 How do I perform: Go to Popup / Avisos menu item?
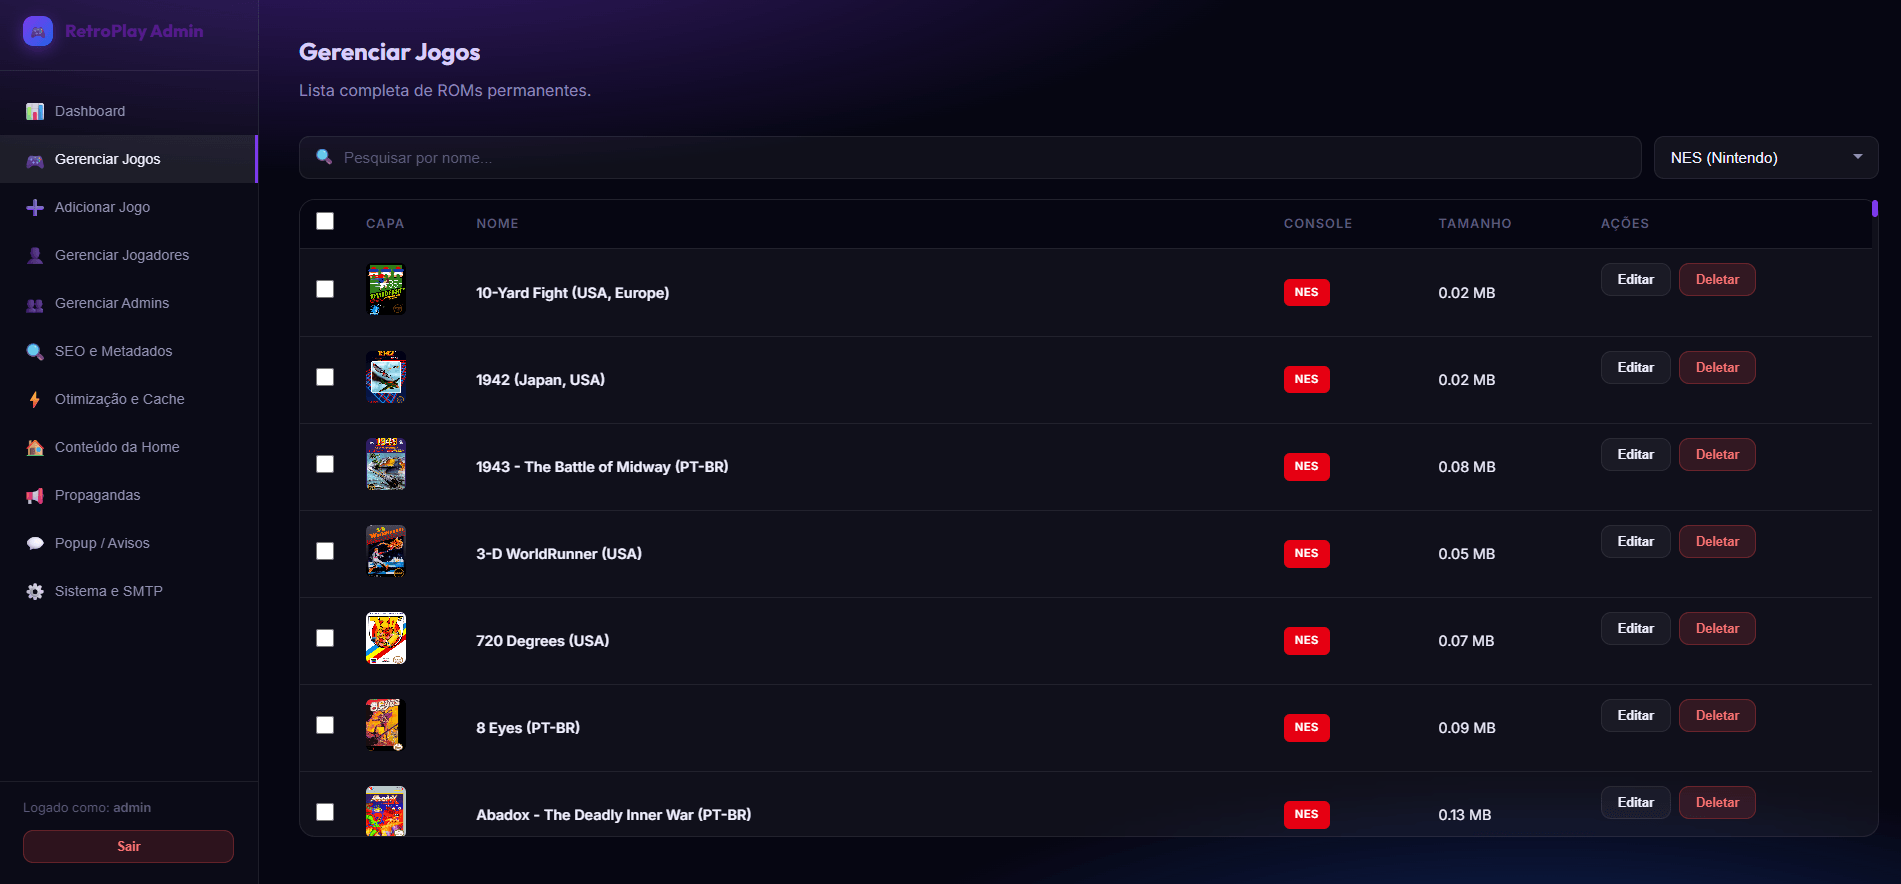(x=102, y=543)
